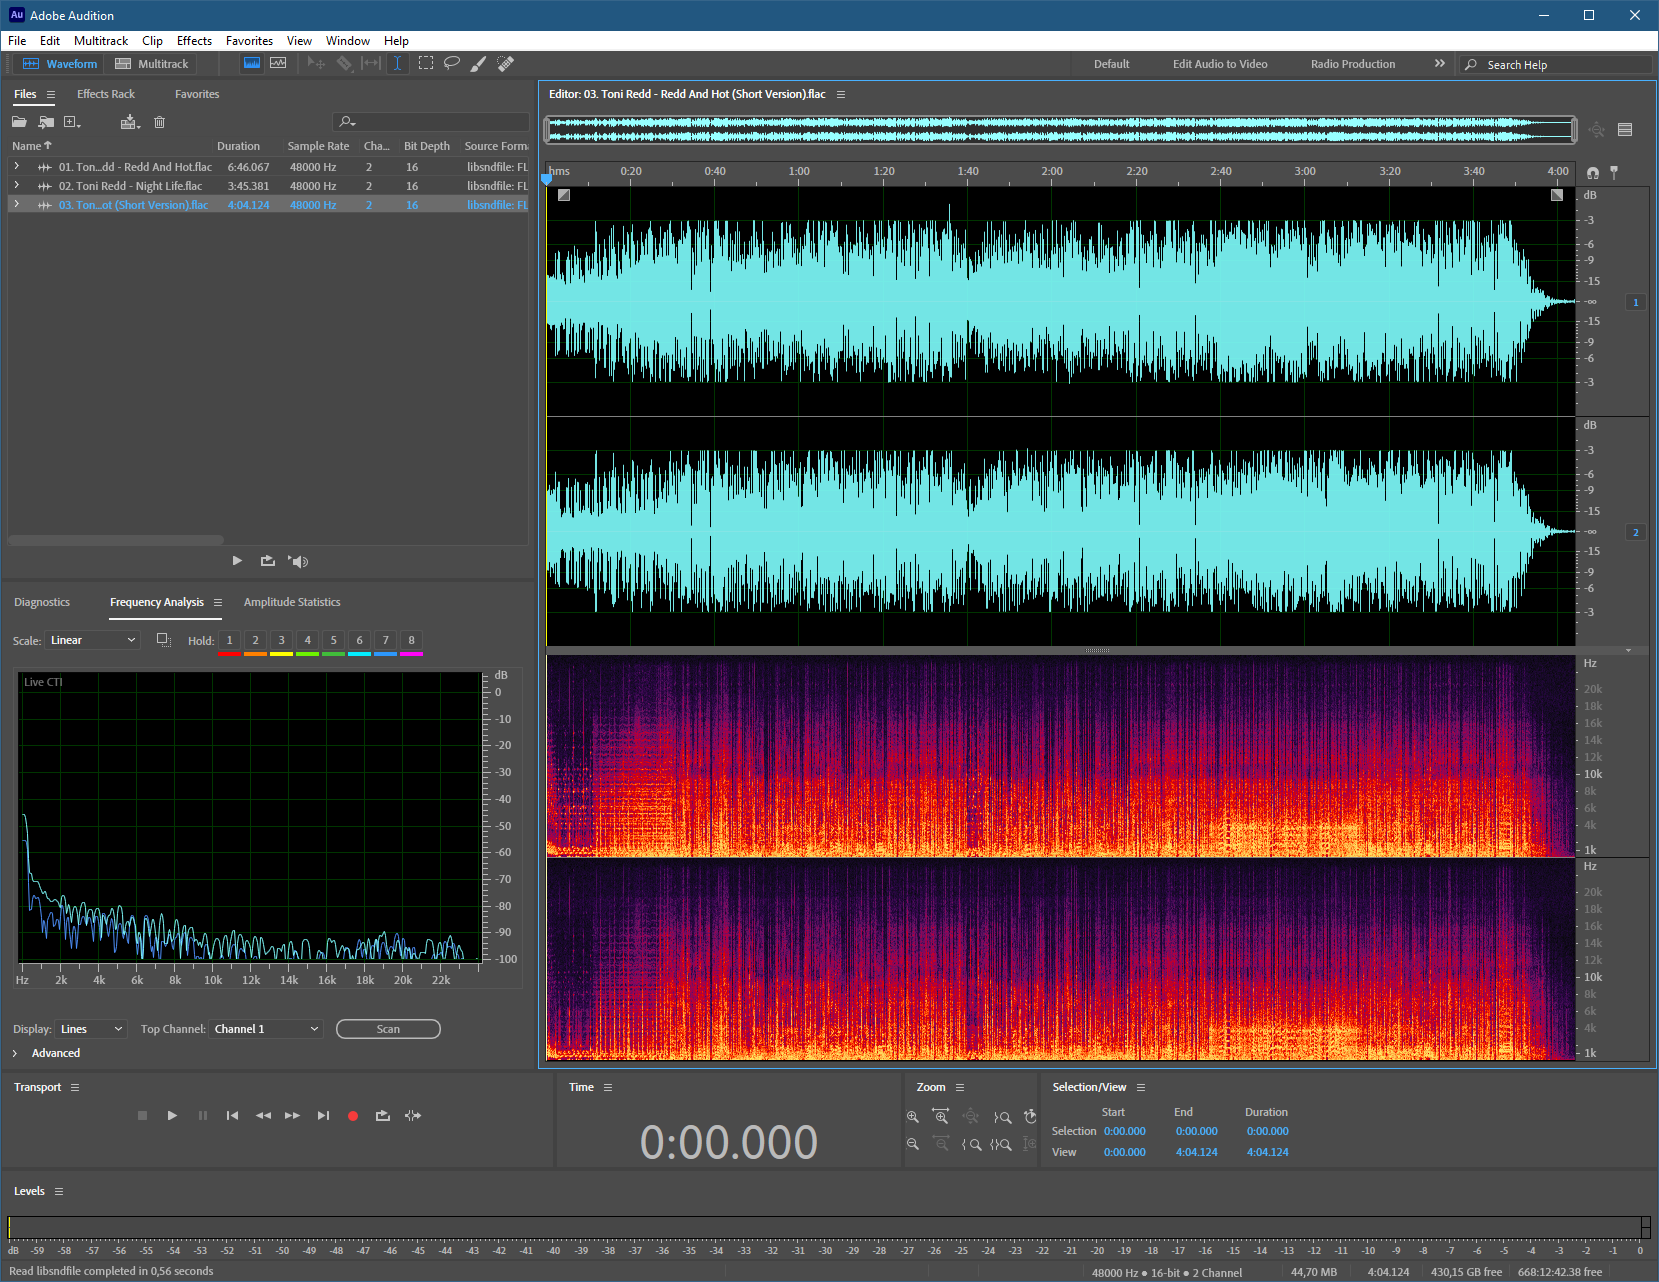Image resolution: width=1659 pixels, height=1282 pixels.
Task: Click the Import File icon
Action: pyautogui.click(x=46, y=122)
